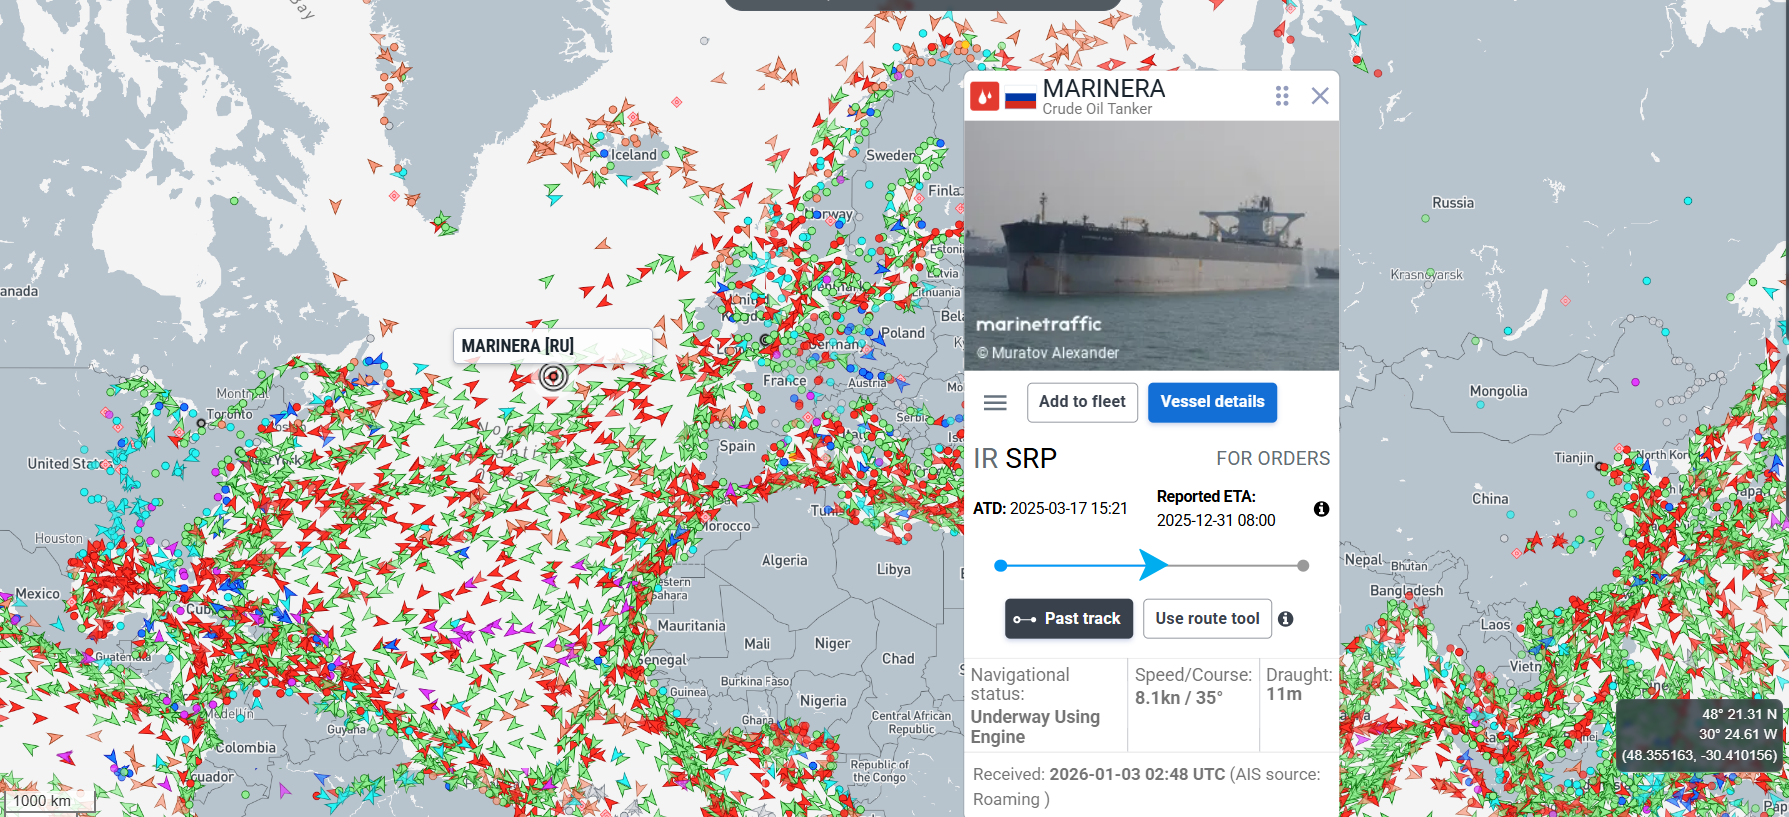Viewport: 1789px width, 817px height.
Task: Open Vessel details
Action: point(1212,402)
